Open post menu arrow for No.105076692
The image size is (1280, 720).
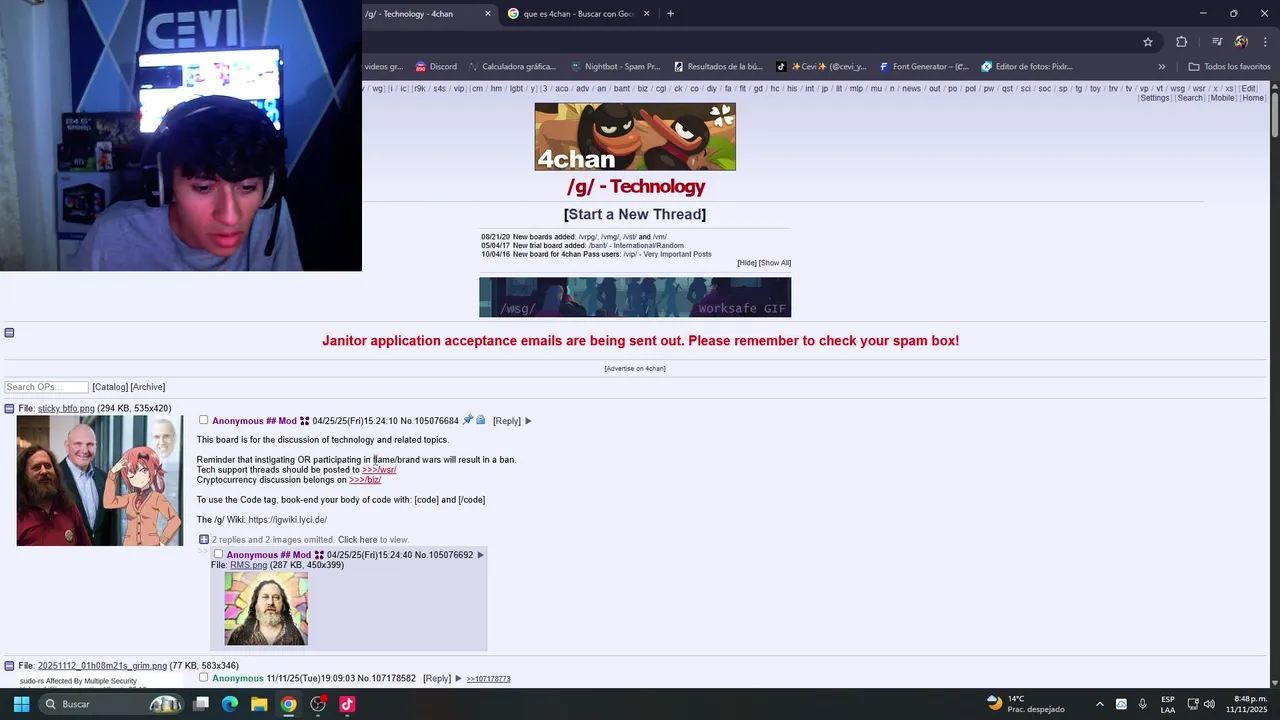coord(480,555)
